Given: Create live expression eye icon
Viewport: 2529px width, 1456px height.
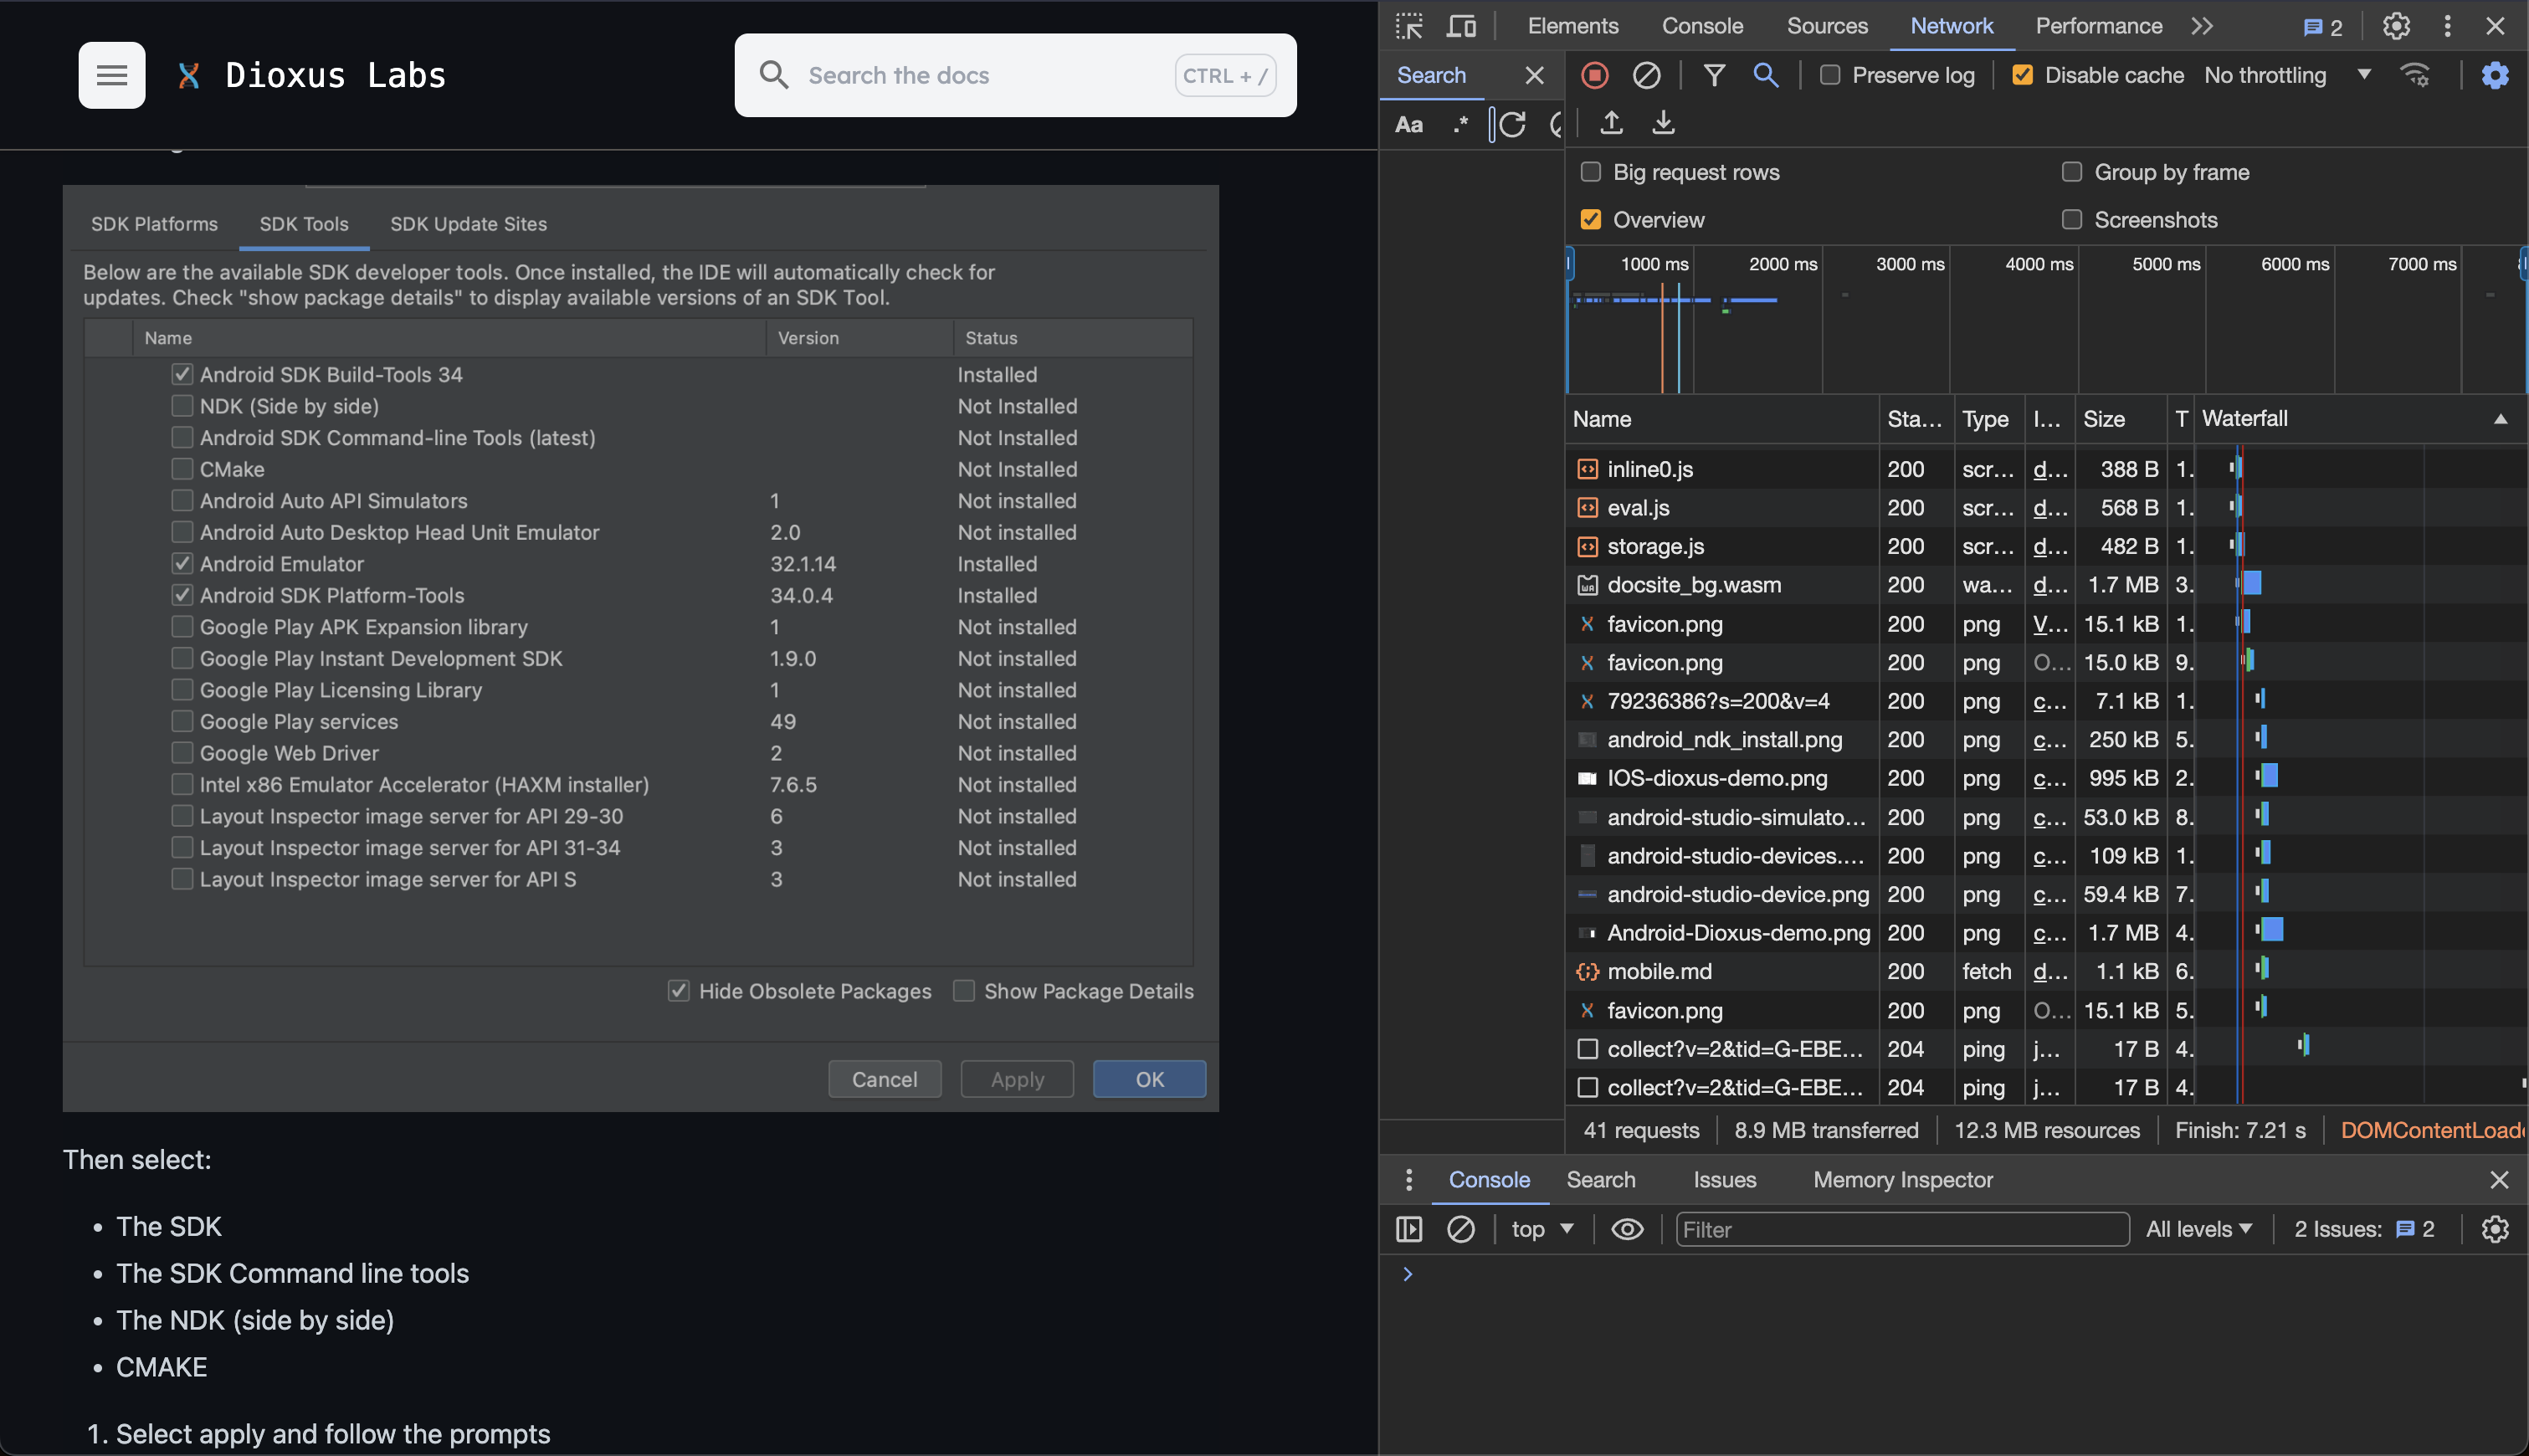Looking at the screenshot, I should coord(1626,1229).
